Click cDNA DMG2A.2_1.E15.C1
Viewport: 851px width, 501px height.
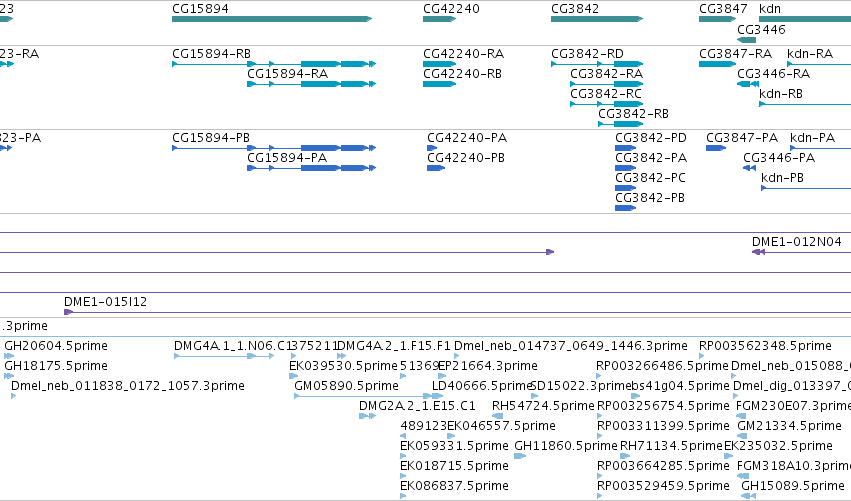point(367,416)
